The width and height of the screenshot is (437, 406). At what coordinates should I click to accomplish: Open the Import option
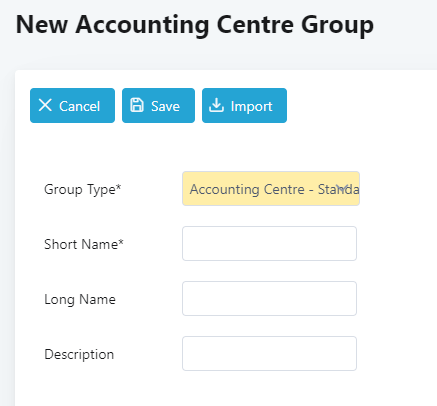(x=244, y=106)
